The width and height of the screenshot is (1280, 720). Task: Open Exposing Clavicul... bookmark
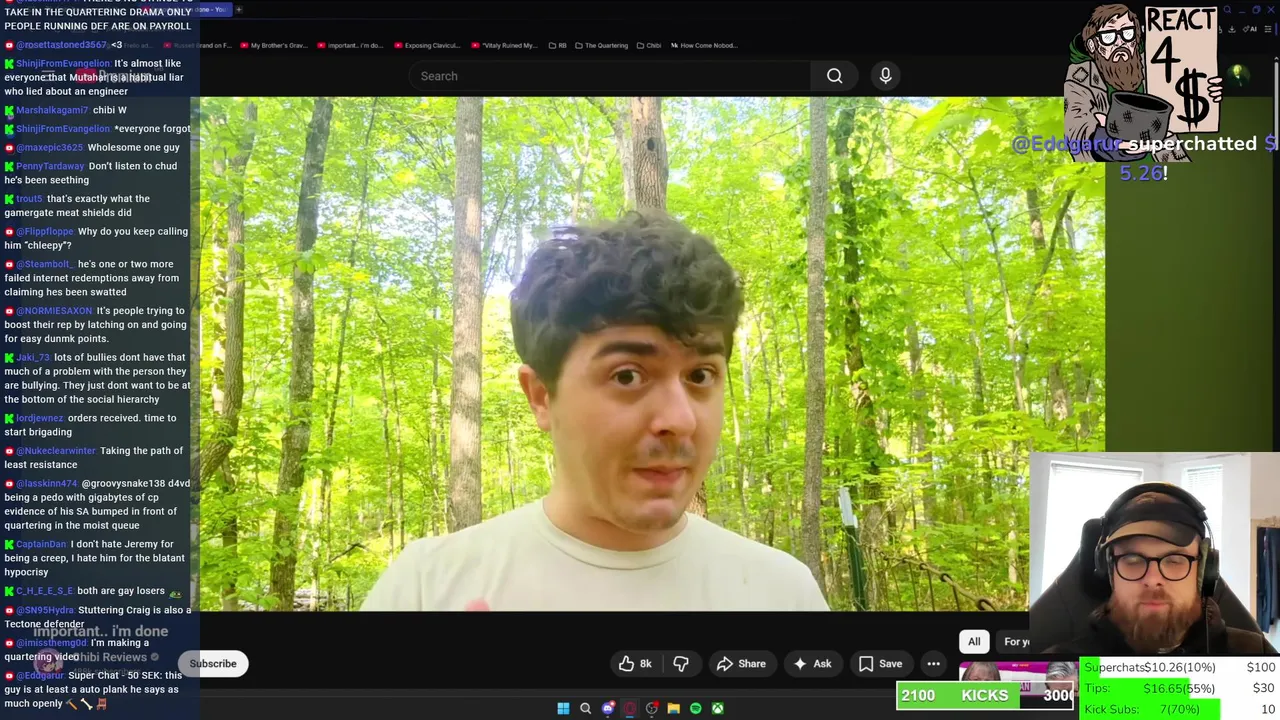(x=428, y=45)
